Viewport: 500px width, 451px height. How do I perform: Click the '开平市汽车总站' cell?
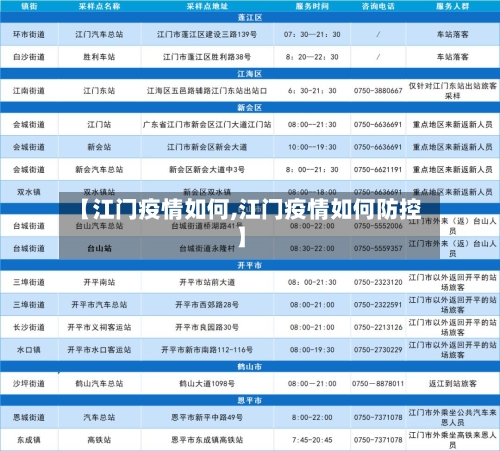99,305
